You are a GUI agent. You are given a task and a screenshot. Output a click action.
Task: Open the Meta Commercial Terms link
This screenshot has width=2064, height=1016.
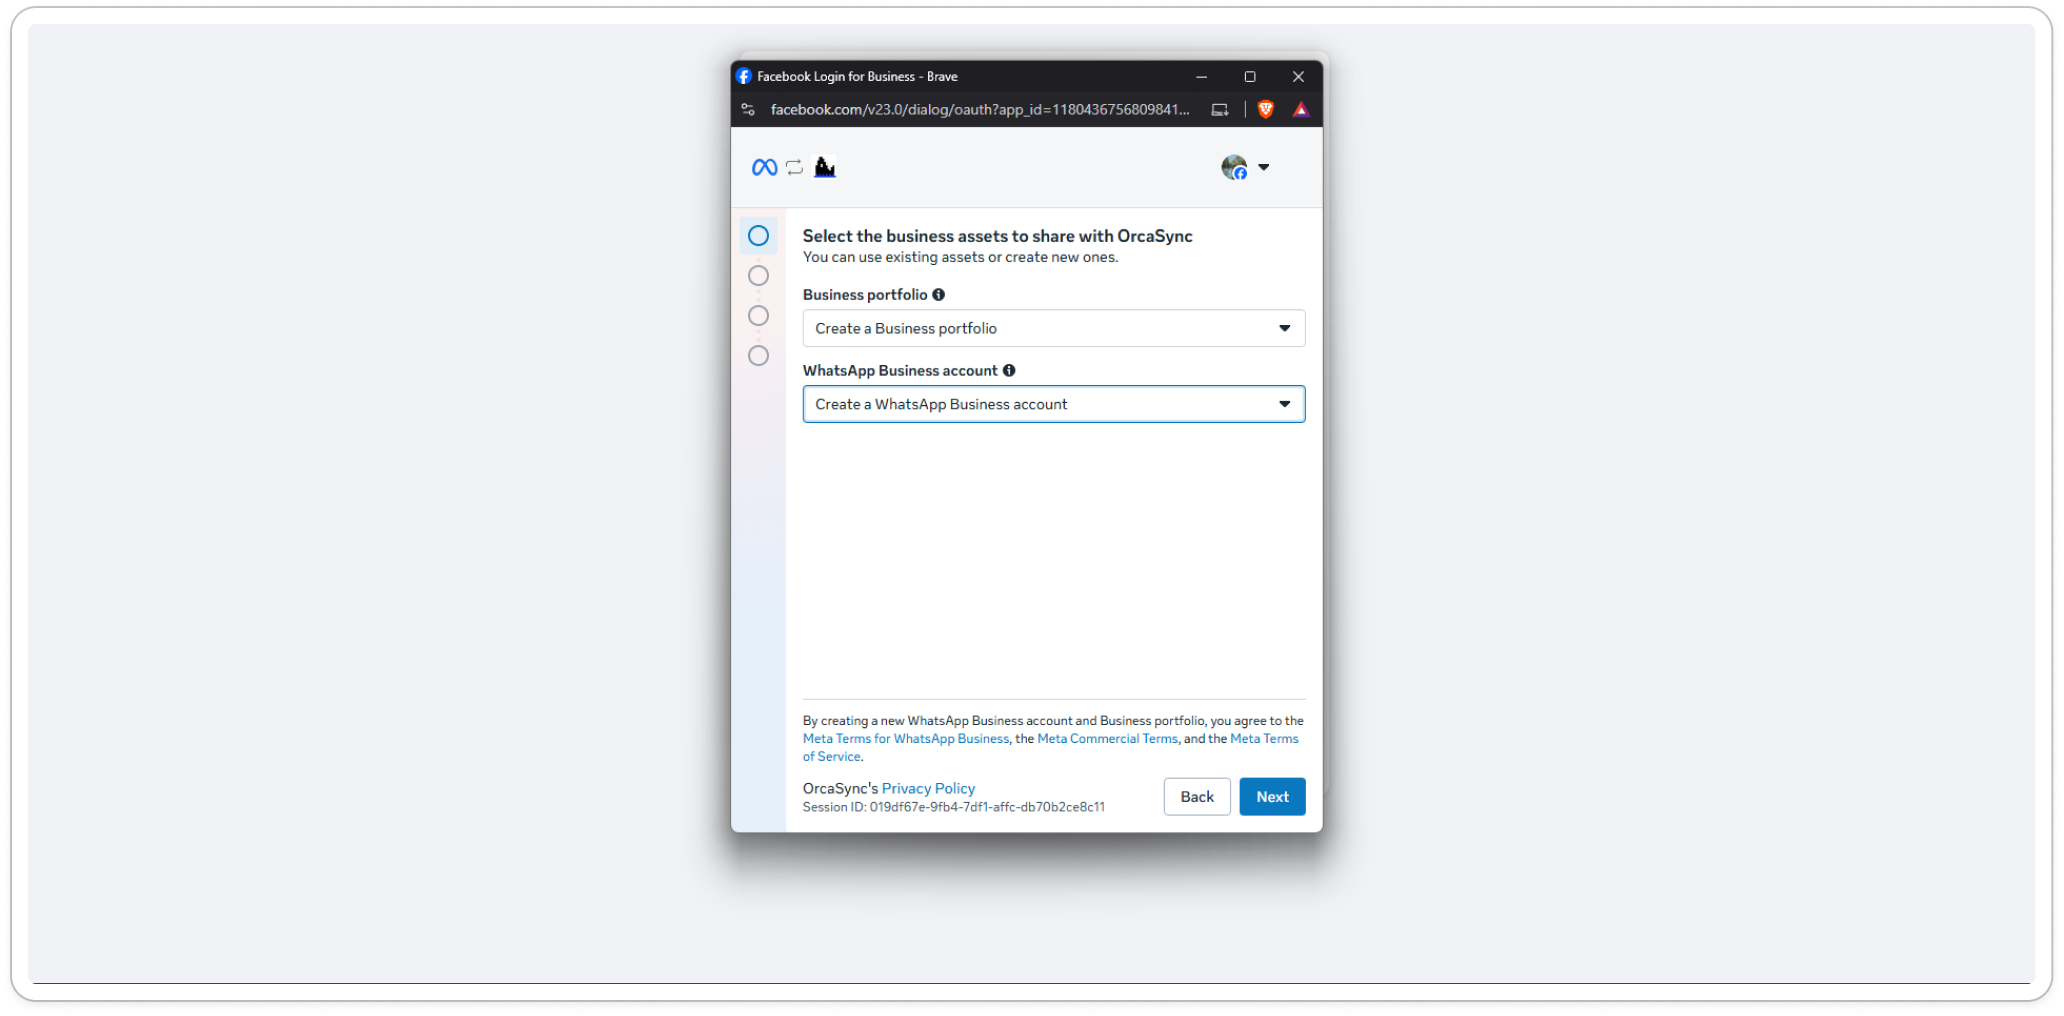[1107, 739]
